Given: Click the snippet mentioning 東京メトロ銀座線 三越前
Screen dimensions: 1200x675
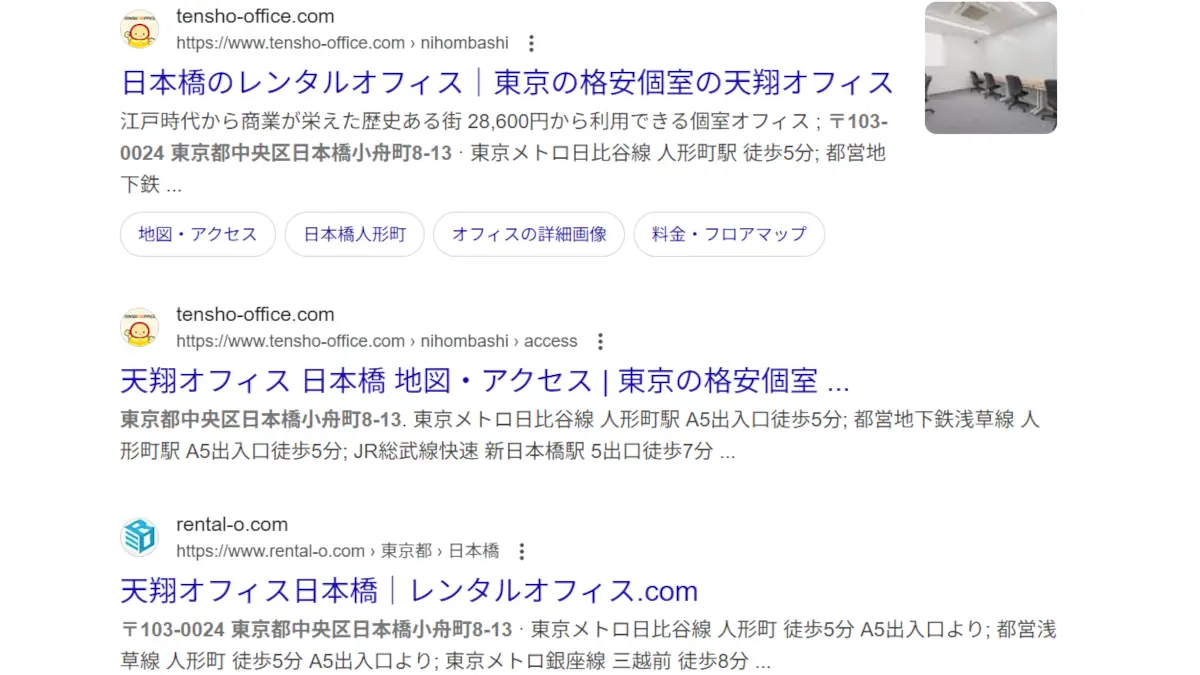Looking at the screenshot, I should (x=588, y=645).
